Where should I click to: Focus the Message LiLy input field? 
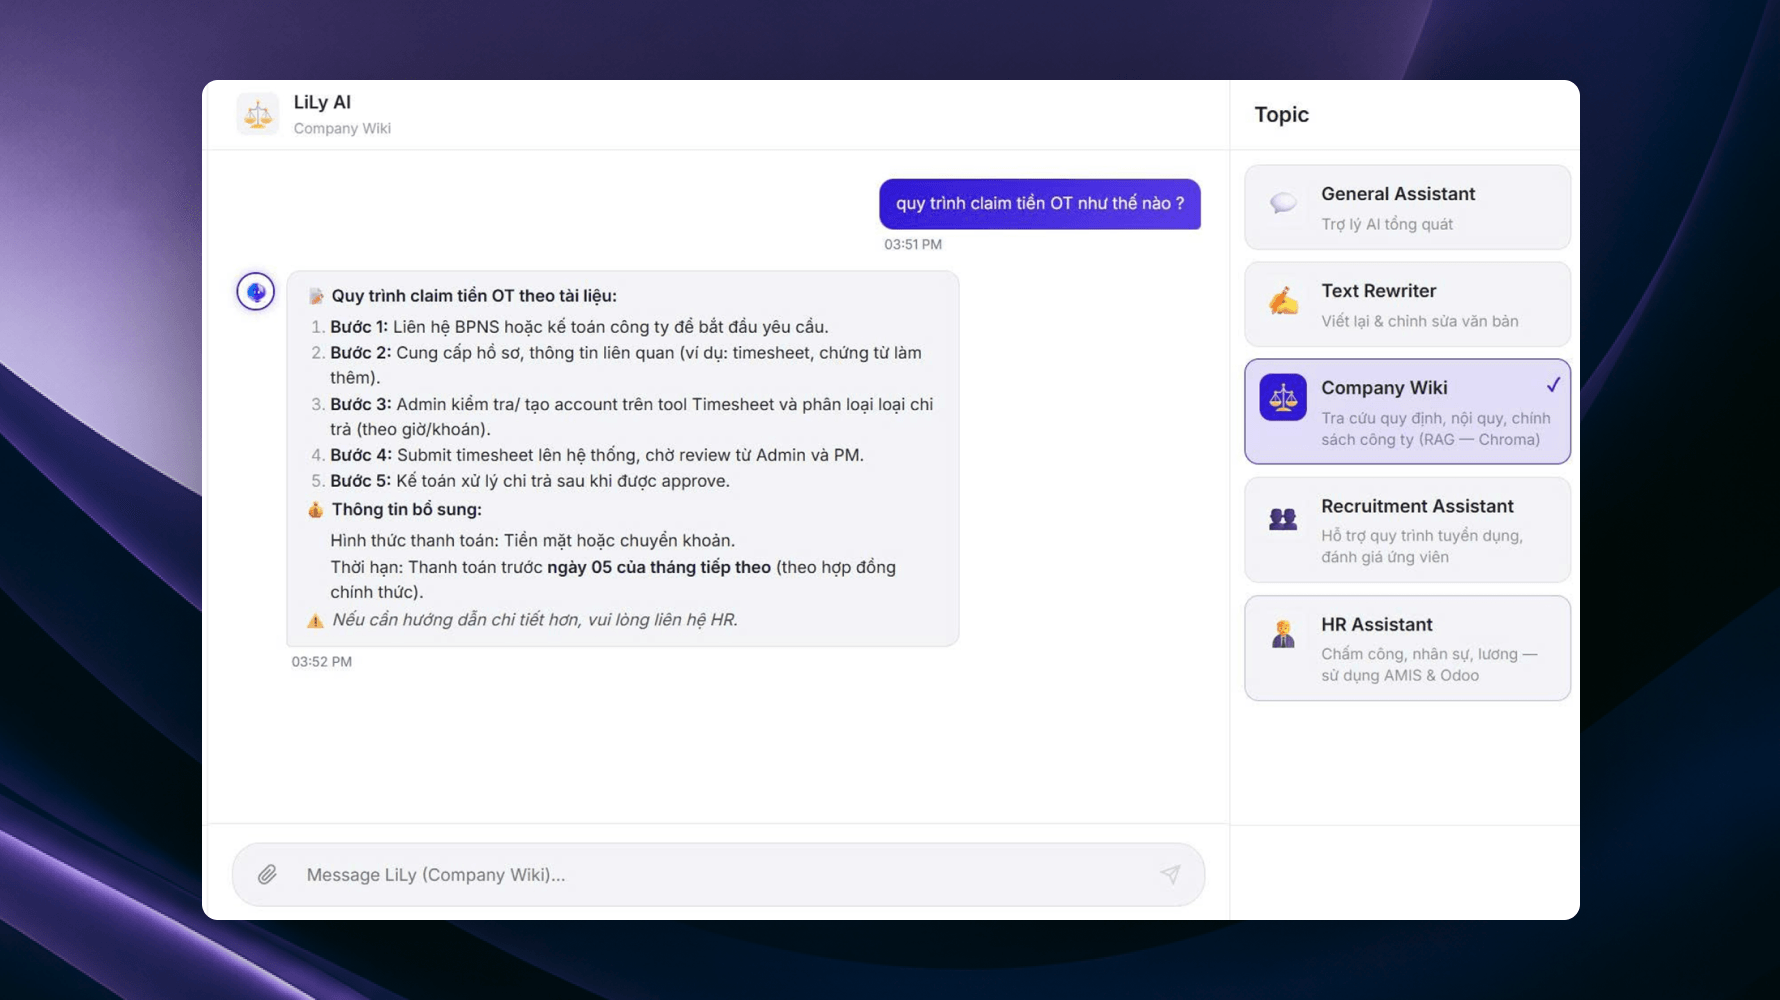718,875
